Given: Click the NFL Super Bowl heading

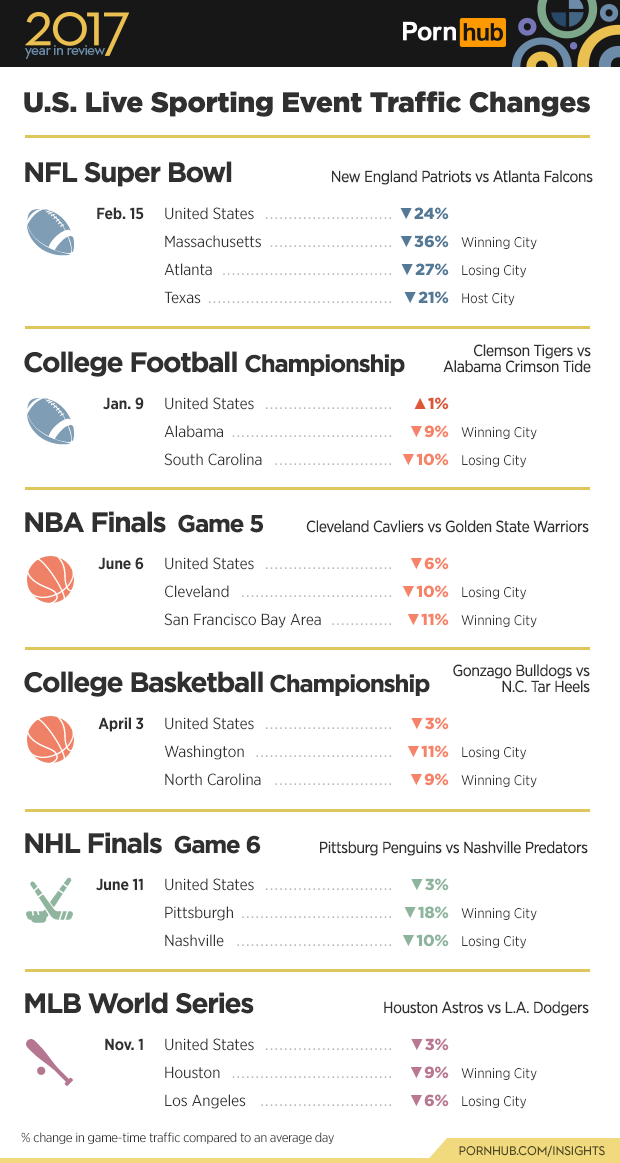Looking at the screenshot, I should [128, 173].
